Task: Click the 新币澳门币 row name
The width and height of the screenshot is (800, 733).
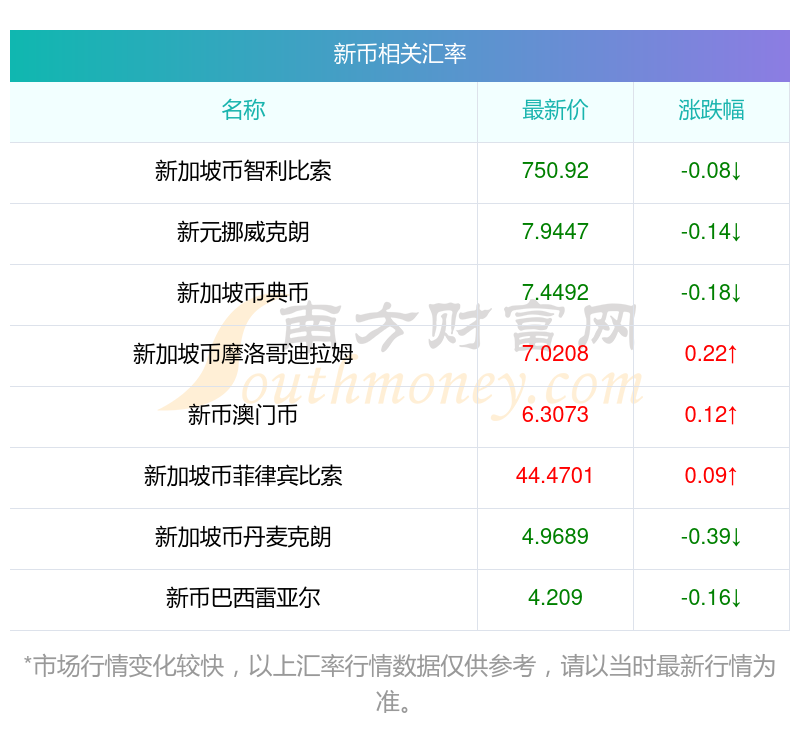Action: [x=243, y=415]
